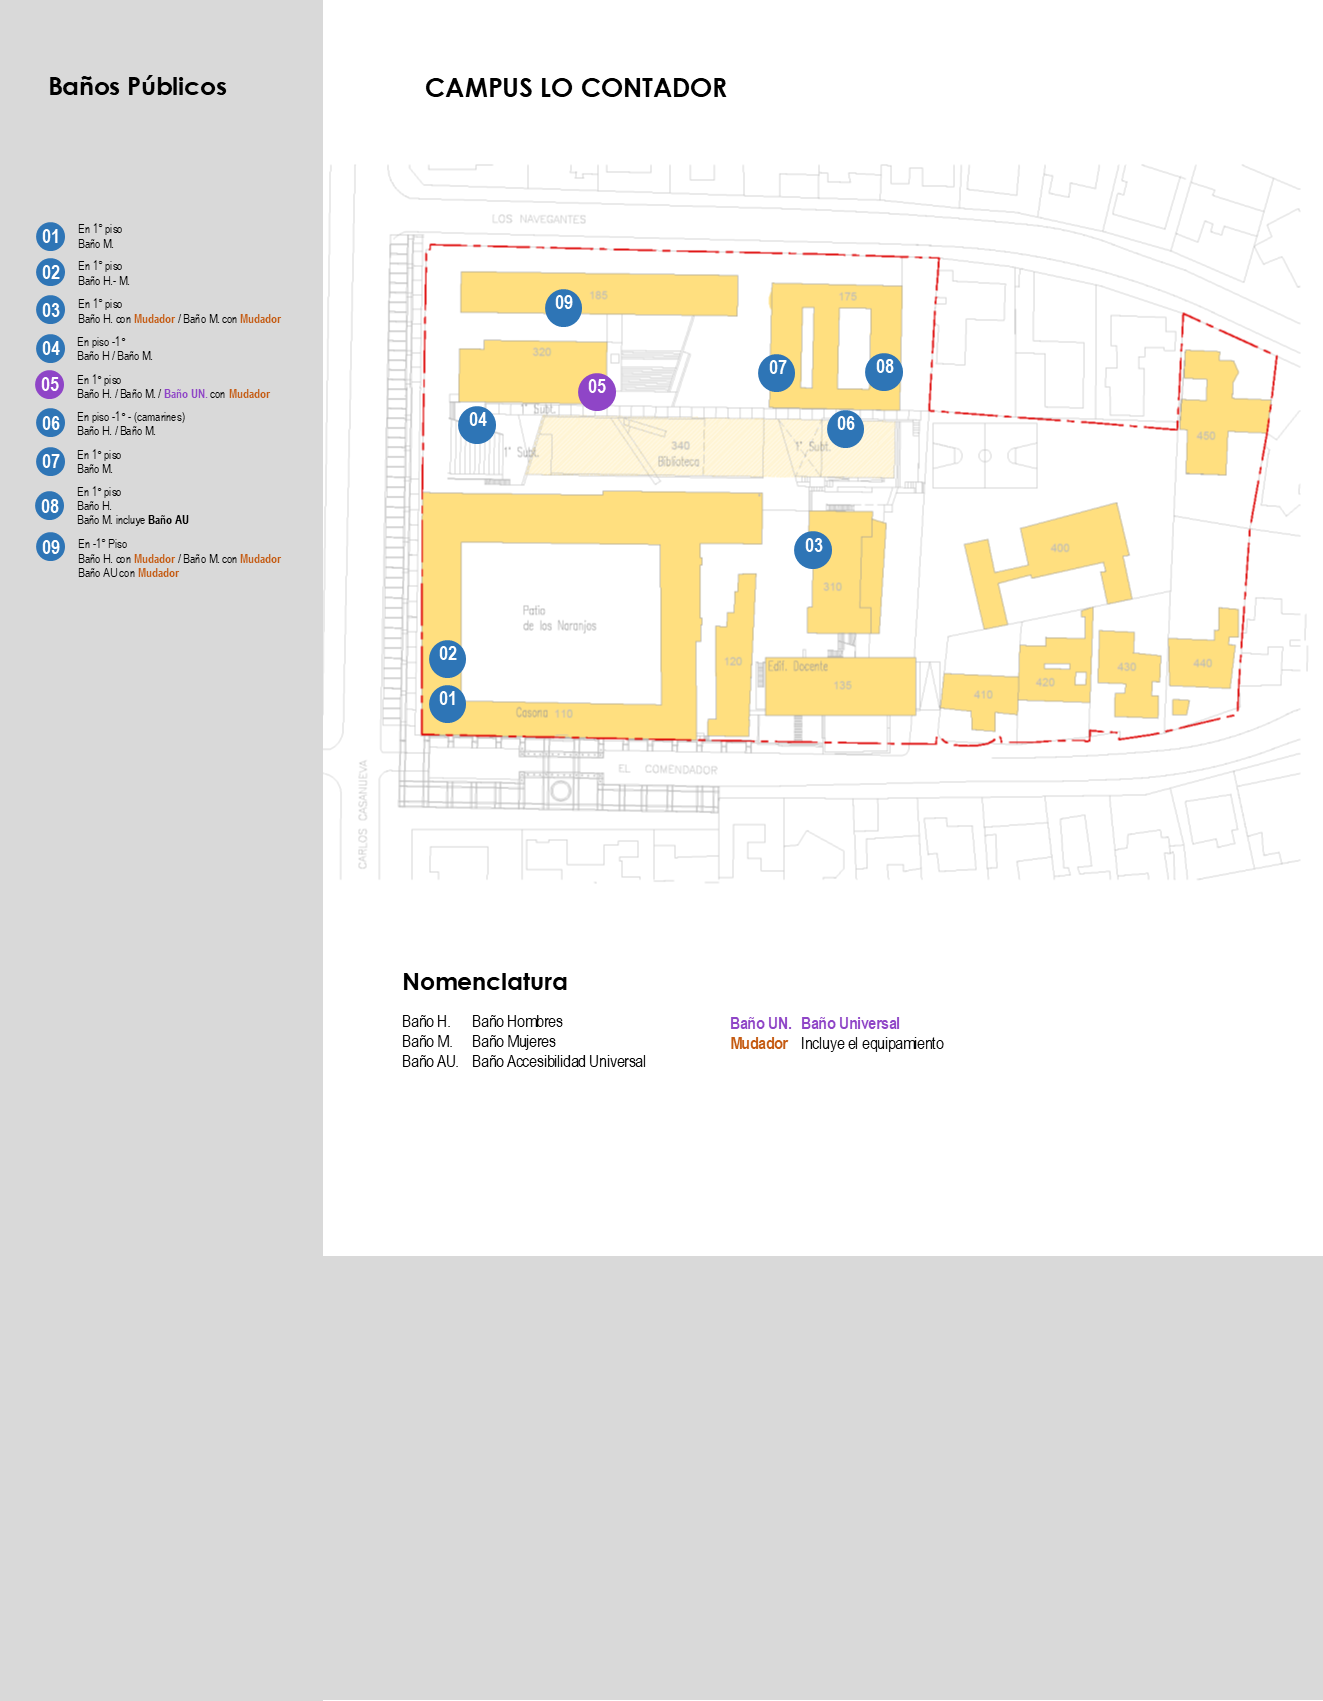1323x1701 pixels.
Task: Click map marker 04 near the subterranean stairs
Action: (x=477, y=424)
